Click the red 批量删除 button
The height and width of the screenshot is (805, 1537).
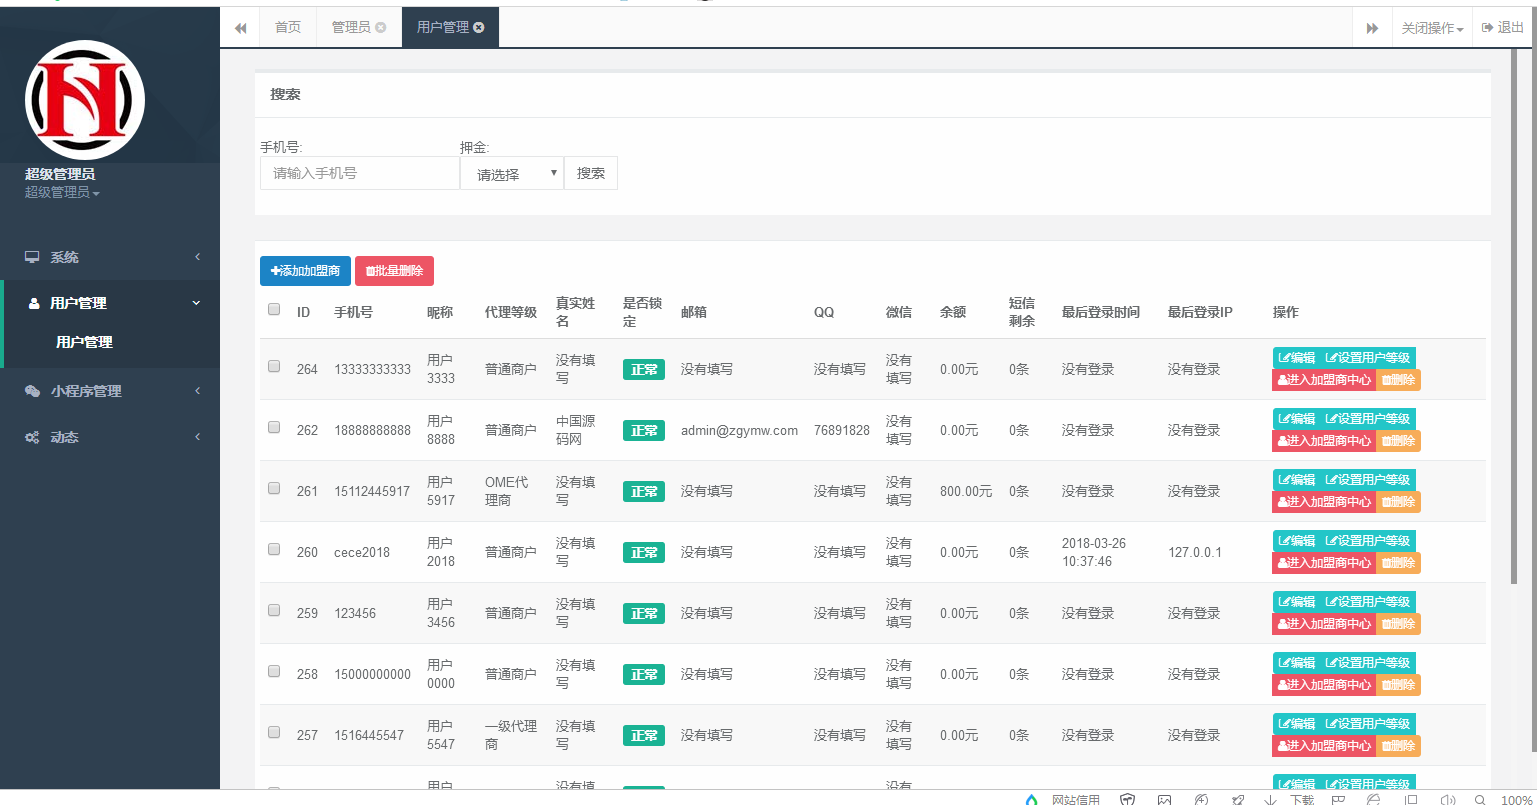point(394,270)
